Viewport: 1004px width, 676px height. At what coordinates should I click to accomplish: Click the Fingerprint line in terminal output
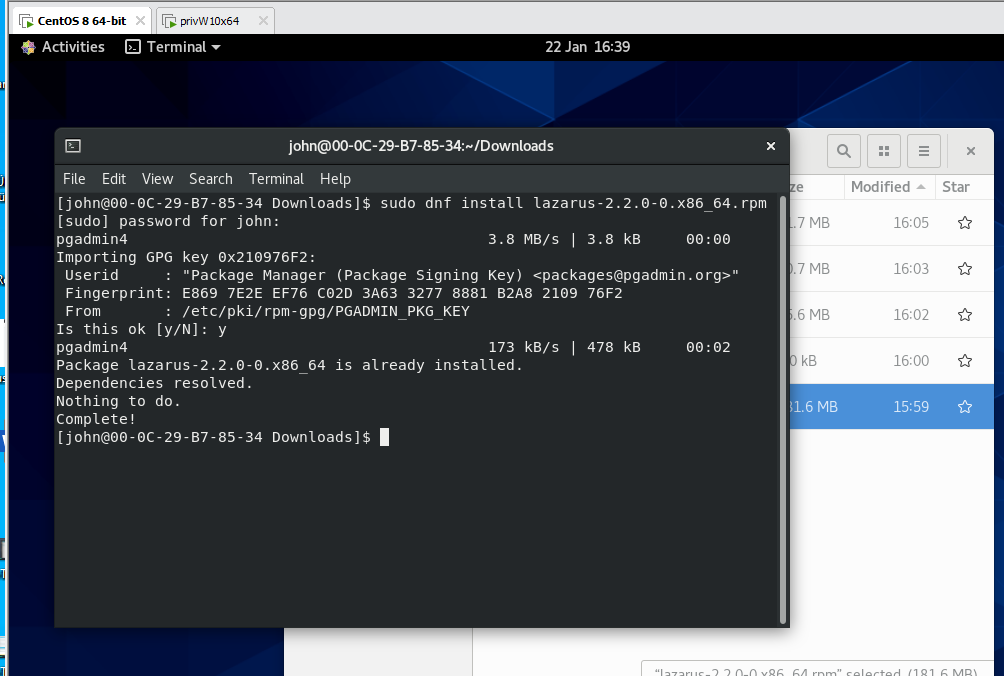tap(343, 294)
